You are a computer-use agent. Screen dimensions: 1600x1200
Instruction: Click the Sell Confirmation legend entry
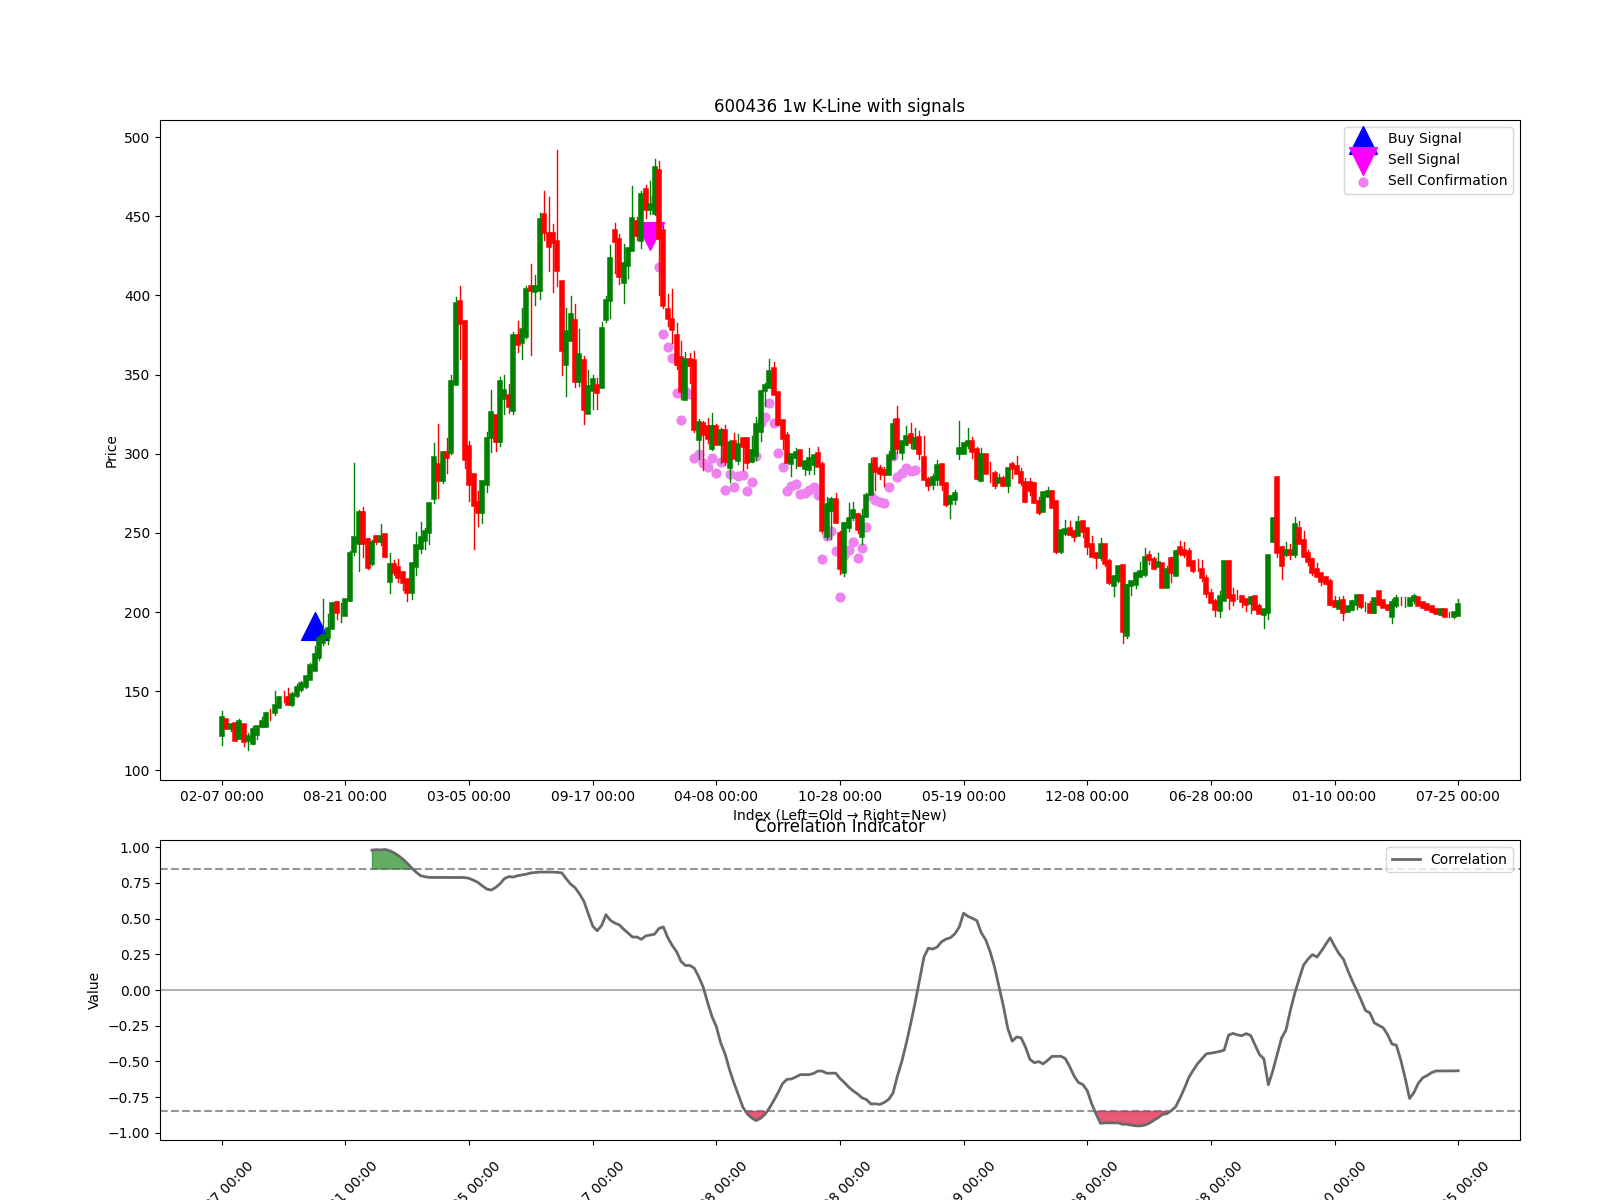pyautogui.click(x=1432, y=181)
